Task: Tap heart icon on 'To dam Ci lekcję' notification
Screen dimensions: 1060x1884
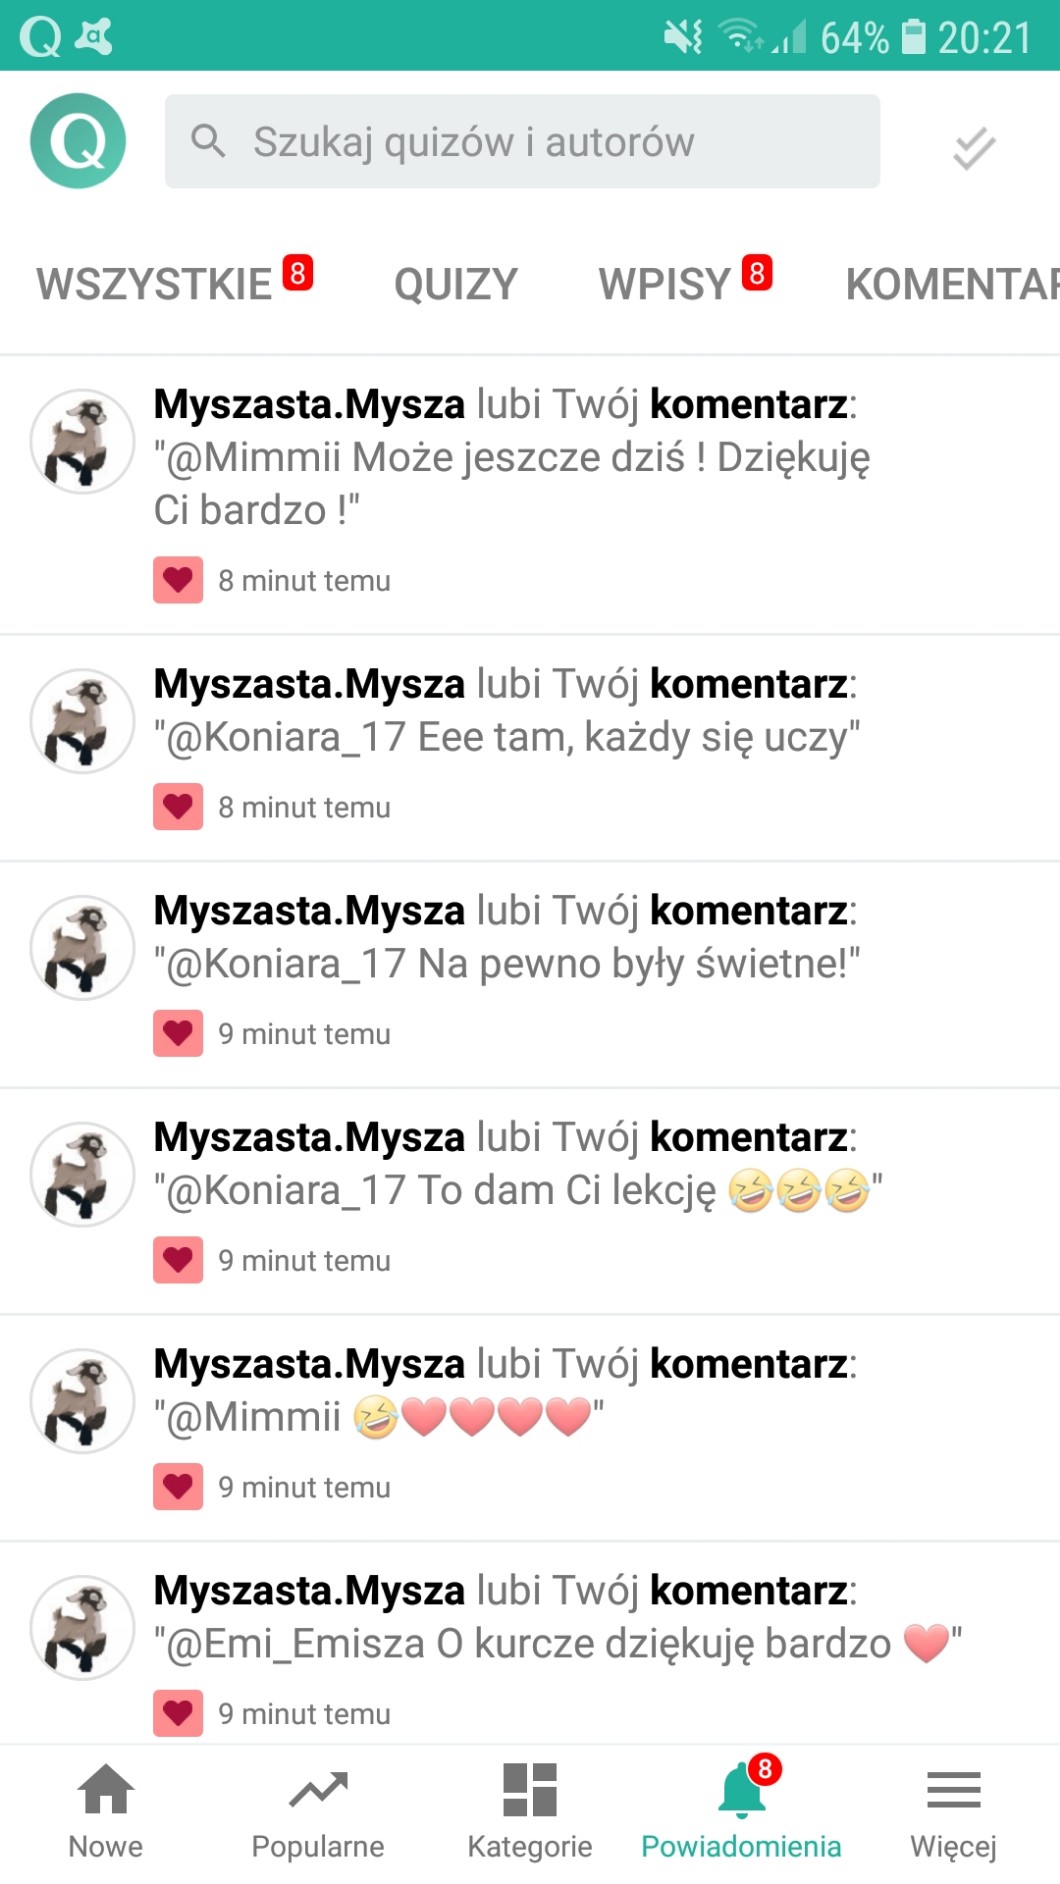Action: pos(178,1260)
